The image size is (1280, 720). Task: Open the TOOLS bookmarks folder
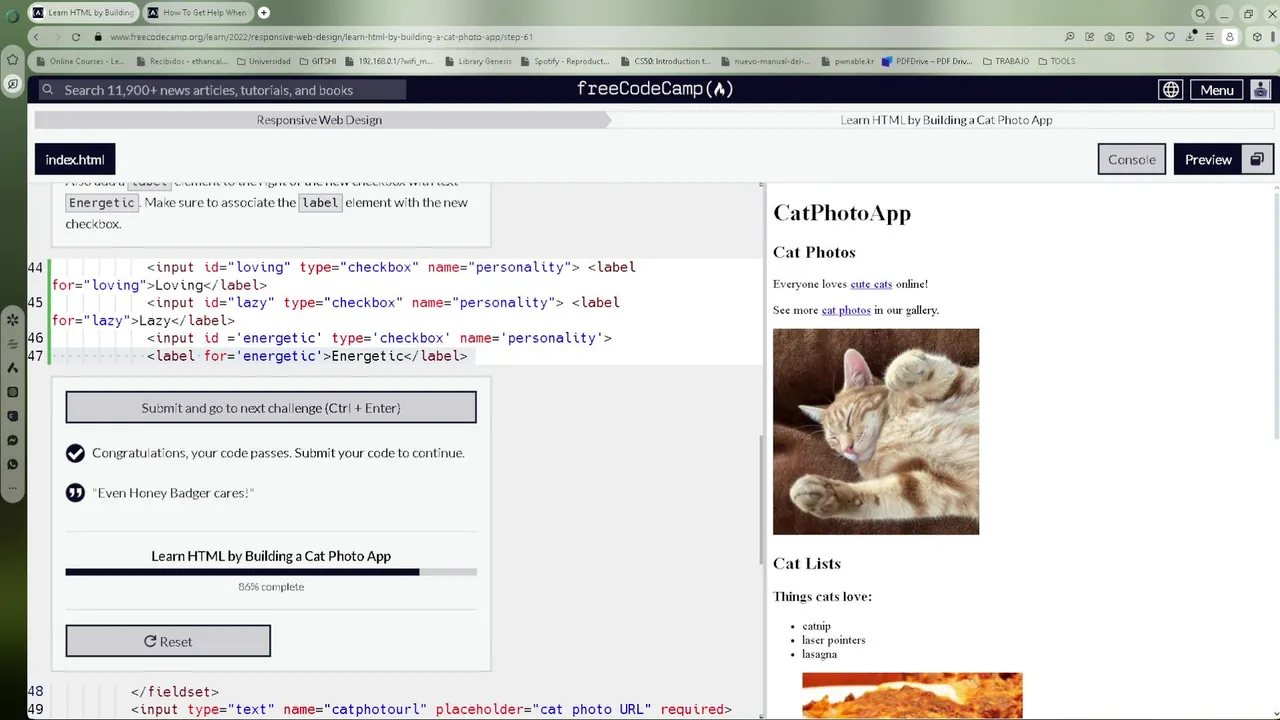[1057, 61]
